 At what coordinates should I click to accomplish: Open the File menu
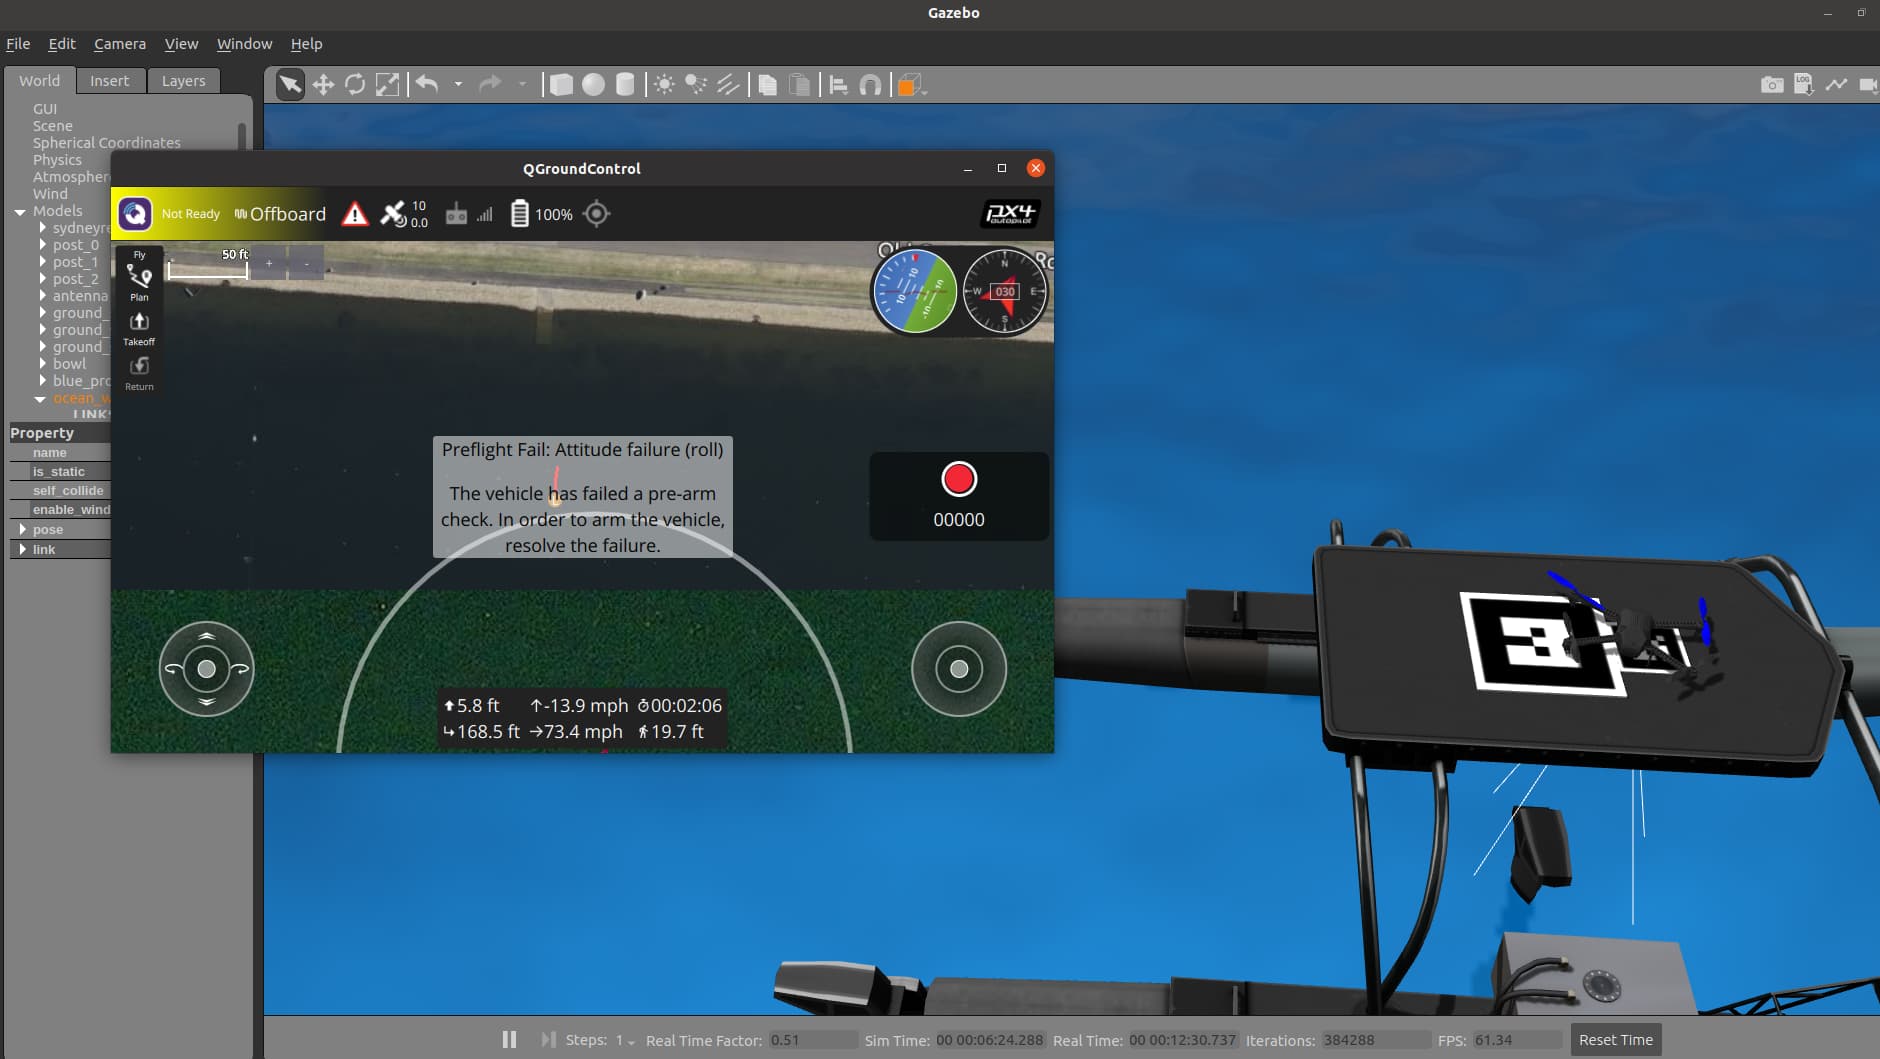click(x=18, y=44)
